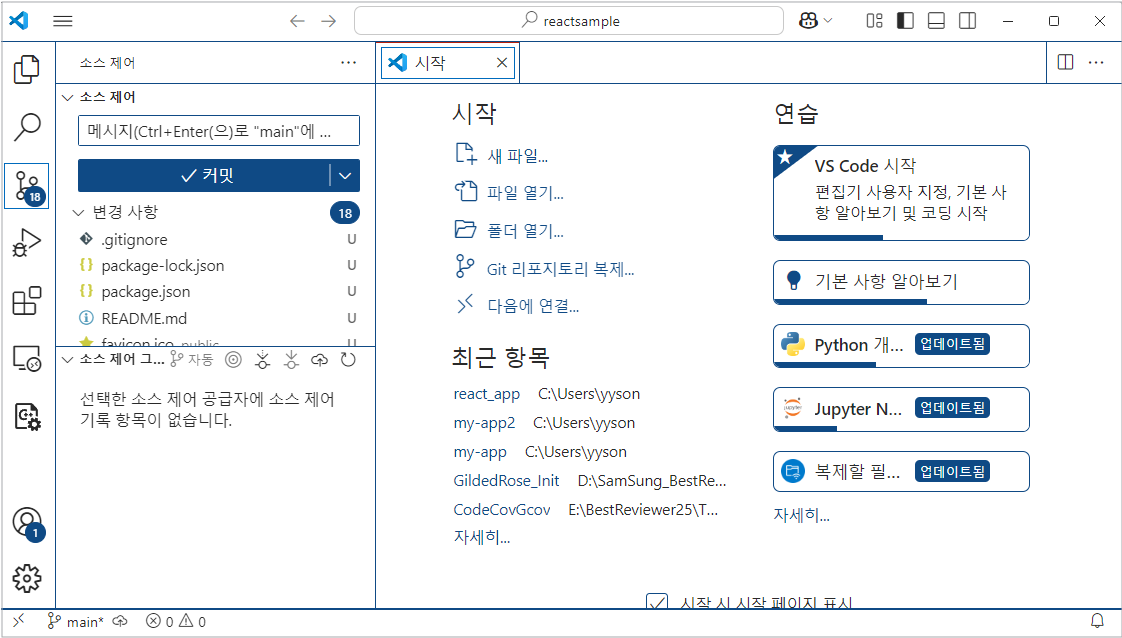The width and height of the screenshot is (1122, 638).
Task: Click the 커밋 button
Action: coord(204,175)
